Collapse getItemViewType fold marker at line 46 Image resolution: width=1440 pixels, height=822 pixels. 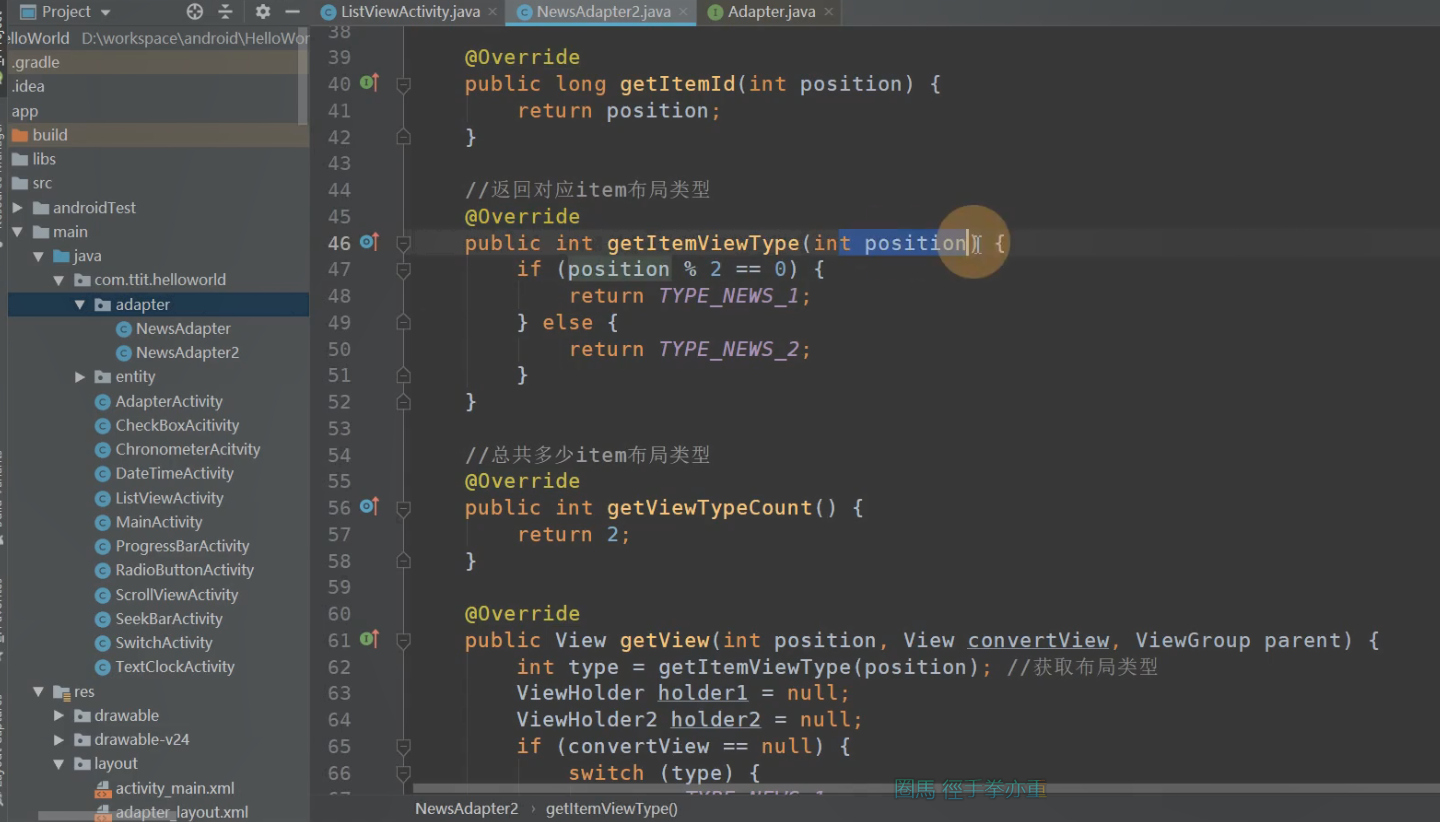[x=403, y=243]
